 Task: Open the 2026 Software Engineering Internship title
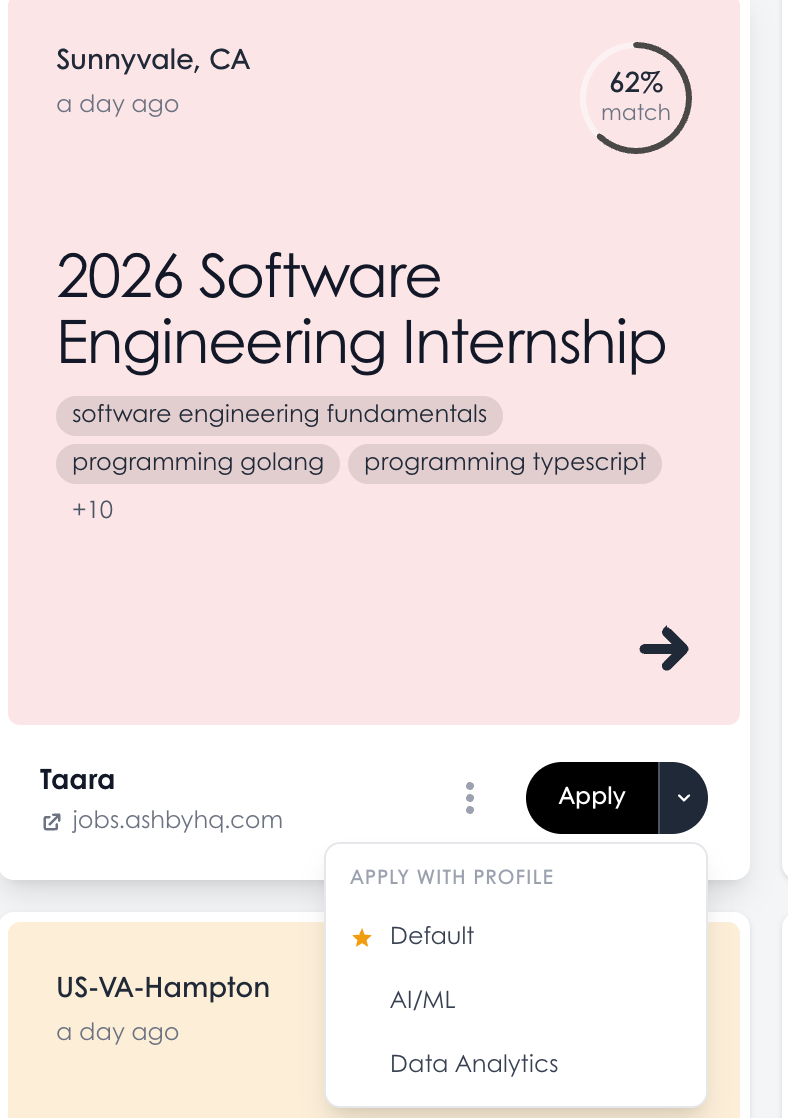point(360,308)
